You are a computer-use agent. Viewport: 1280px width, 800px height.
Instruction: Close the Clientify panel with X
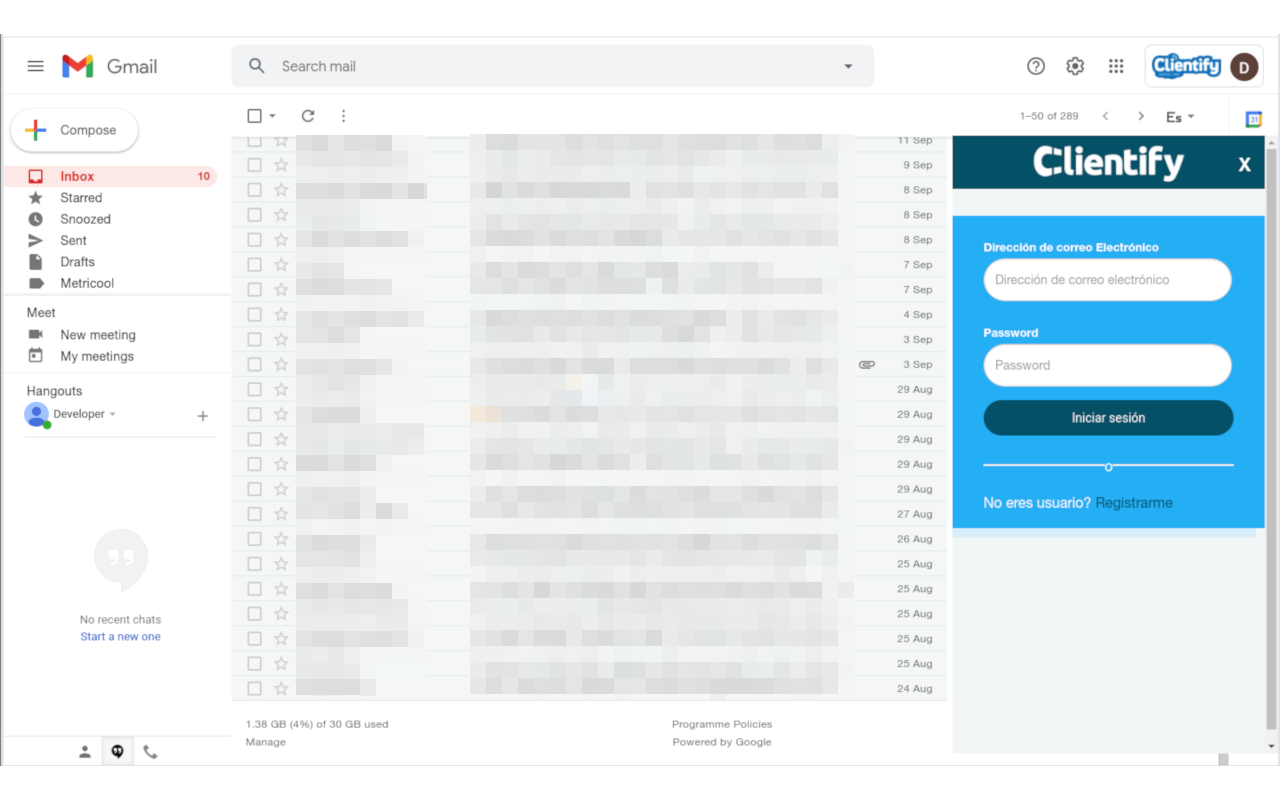(x=1244, y=165)
